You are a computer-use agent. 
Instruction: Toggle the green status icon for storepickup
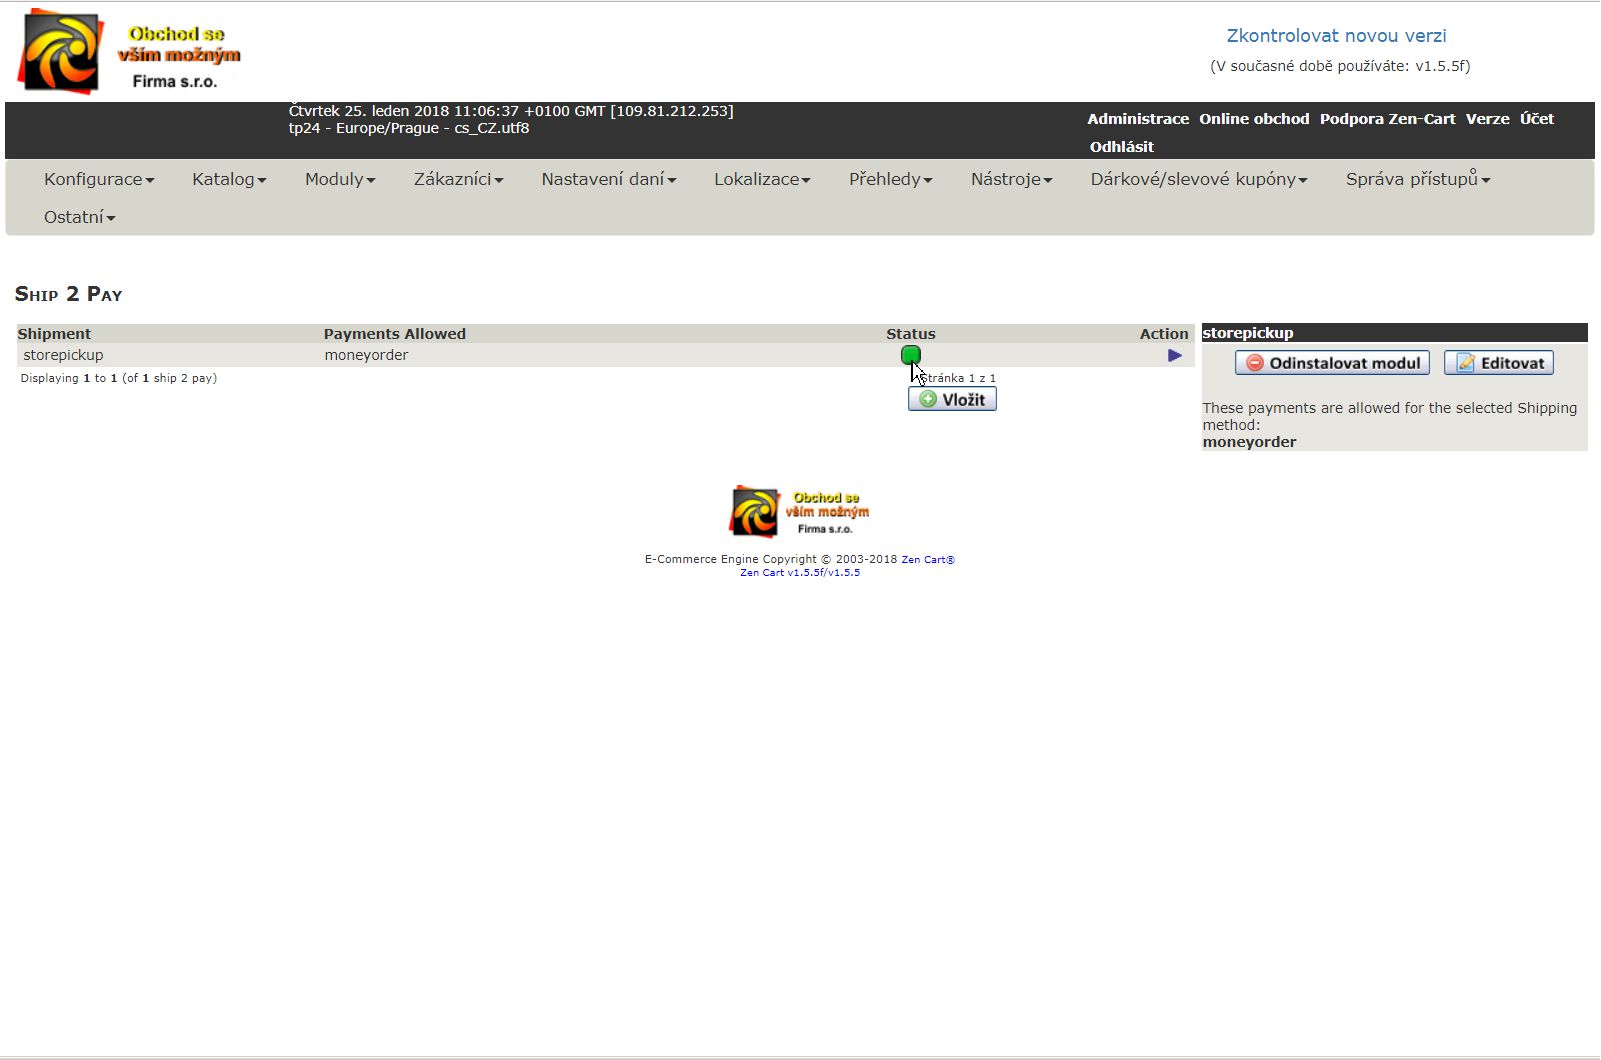tap(910, 355)
